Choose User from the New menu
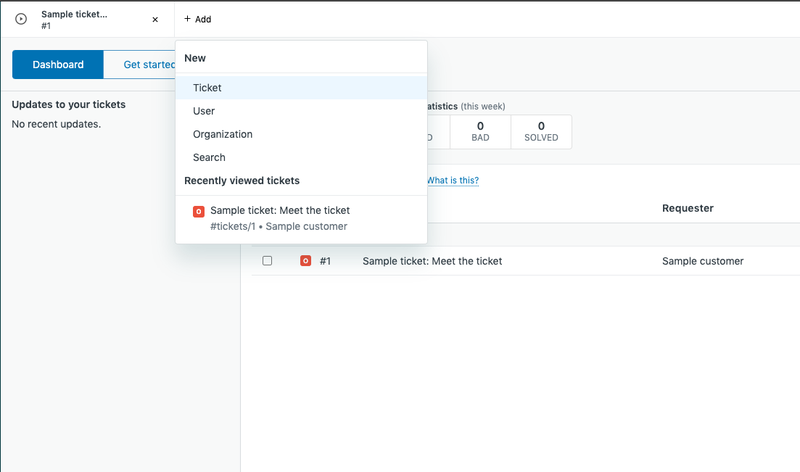Image resolution: width=800 pixels, height=472 pixels. pos(301,111)
